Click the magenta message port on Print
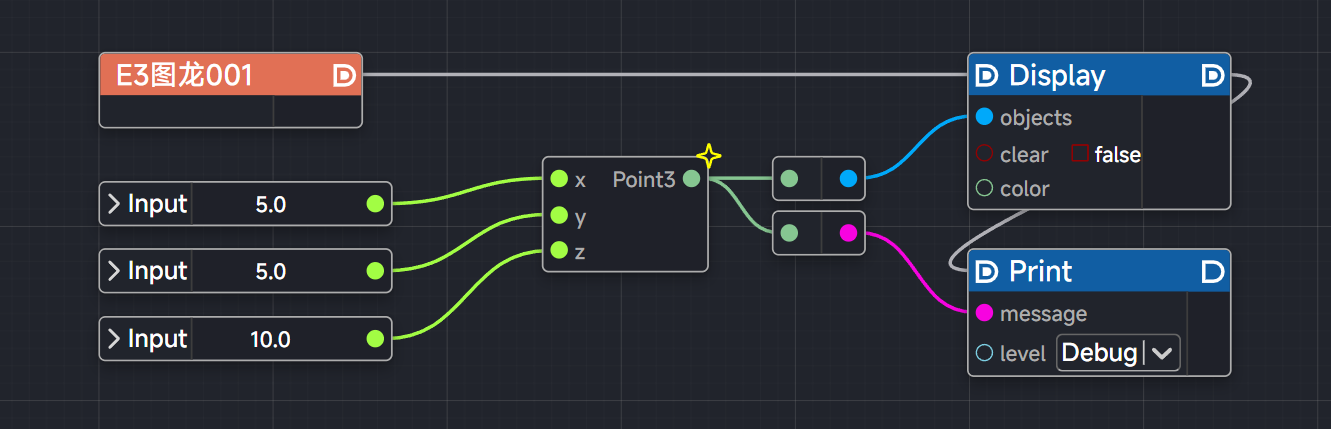Image resolution: width=1331 pixels, height=429 pixels. click(984, 313)
